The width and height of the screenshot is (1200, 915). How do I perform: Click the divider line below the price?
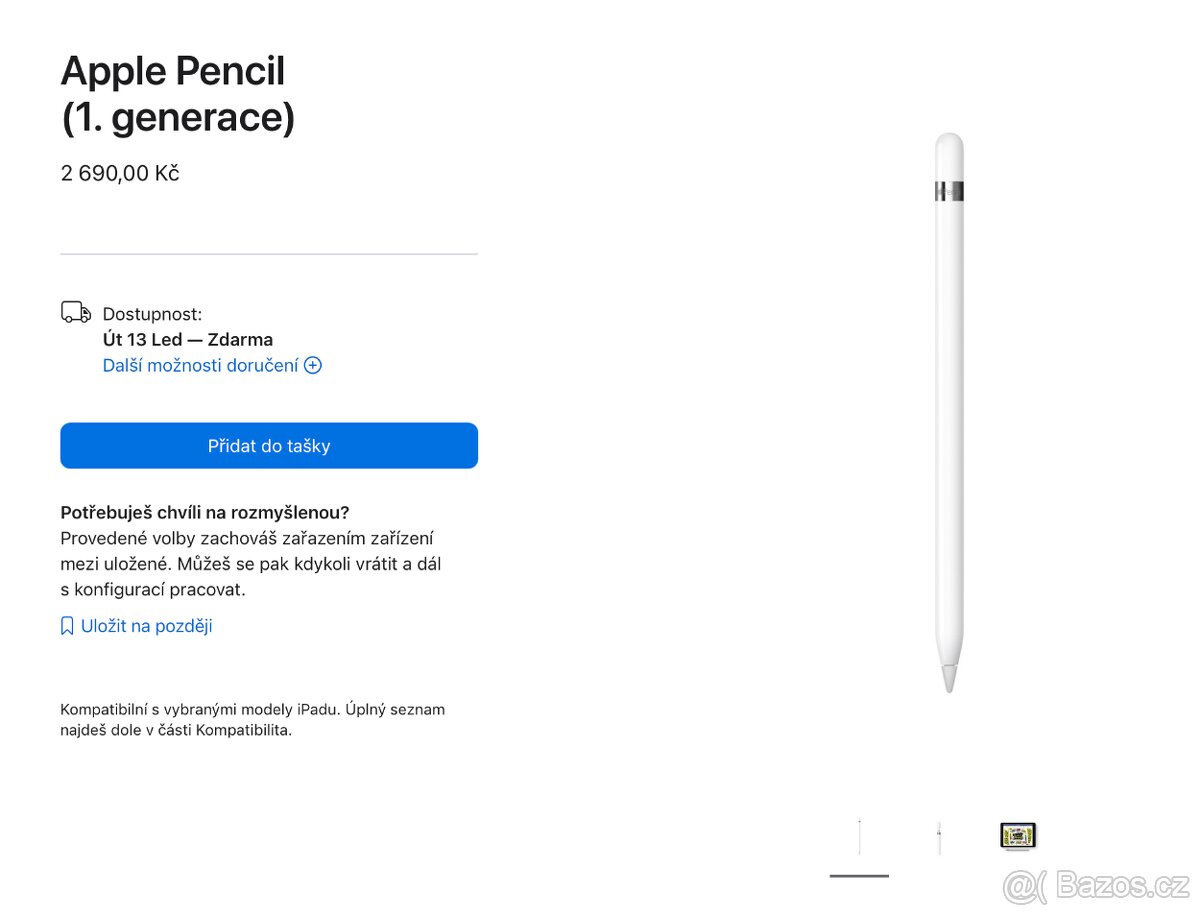pos(269,253)
